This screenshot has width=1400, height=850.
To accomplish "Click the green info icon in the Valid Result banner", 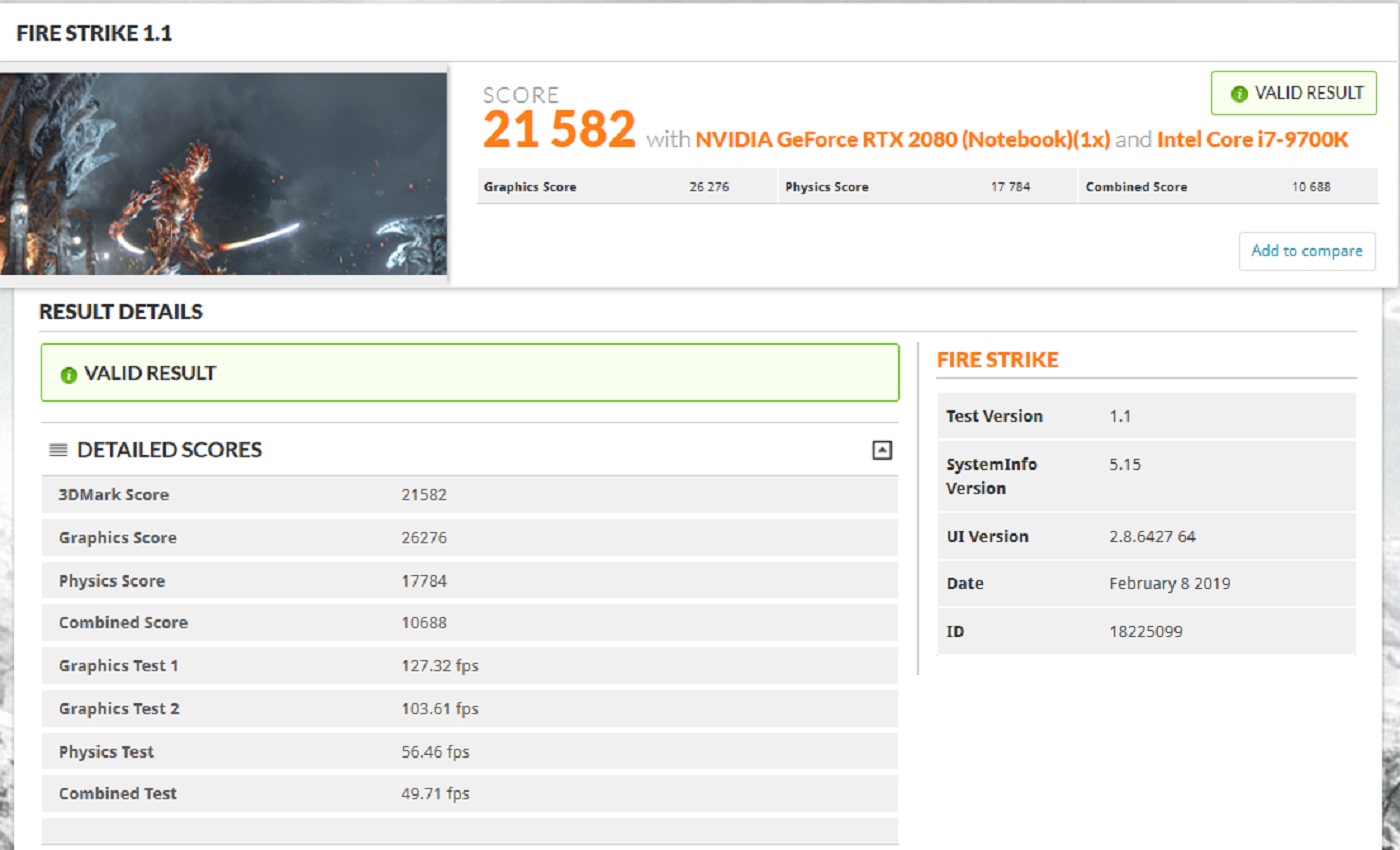I will point(69,375).
